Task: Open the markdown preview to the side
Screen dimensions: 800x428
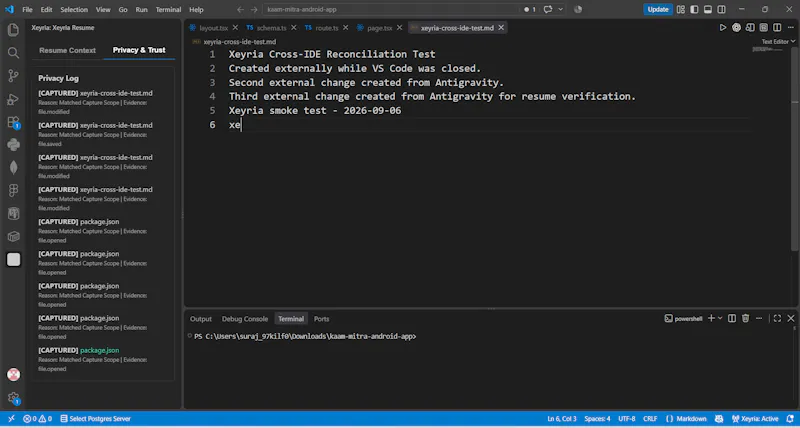Action: [x=750, y=28]
